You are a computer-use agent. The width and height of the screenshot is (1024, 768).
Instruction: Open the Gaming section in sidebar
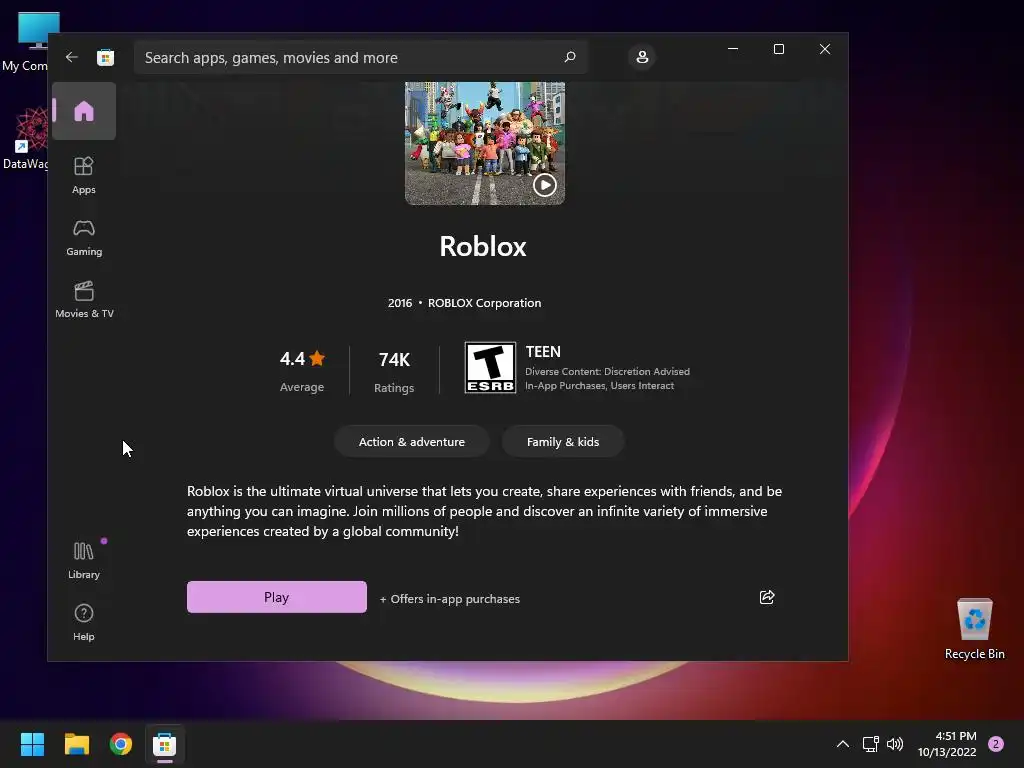pyautogui.click(x=84, y=237)
